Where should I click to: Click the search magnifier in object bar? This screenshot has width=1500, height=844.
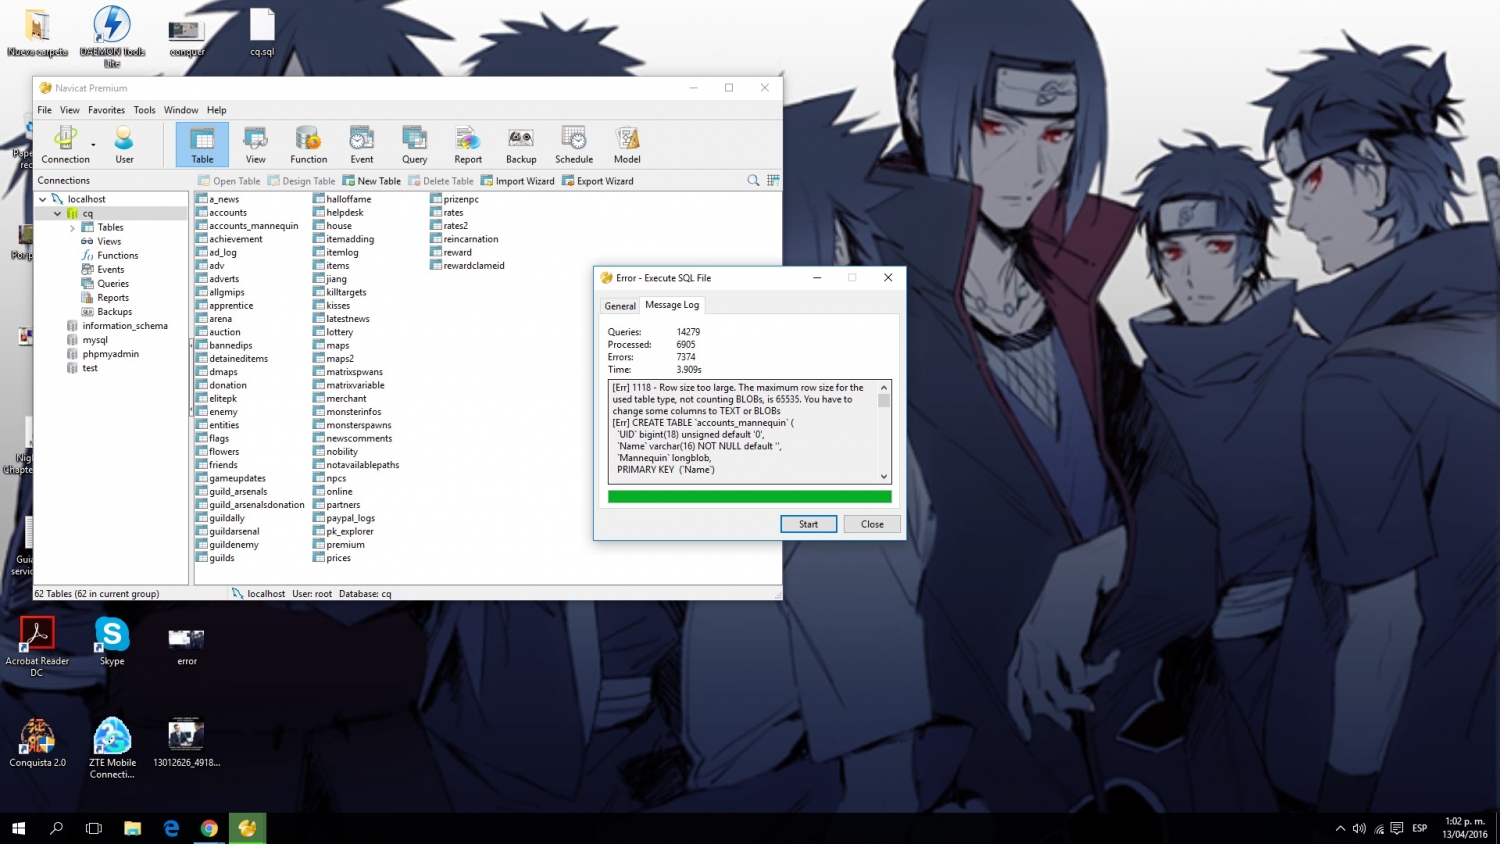[753, 181]
